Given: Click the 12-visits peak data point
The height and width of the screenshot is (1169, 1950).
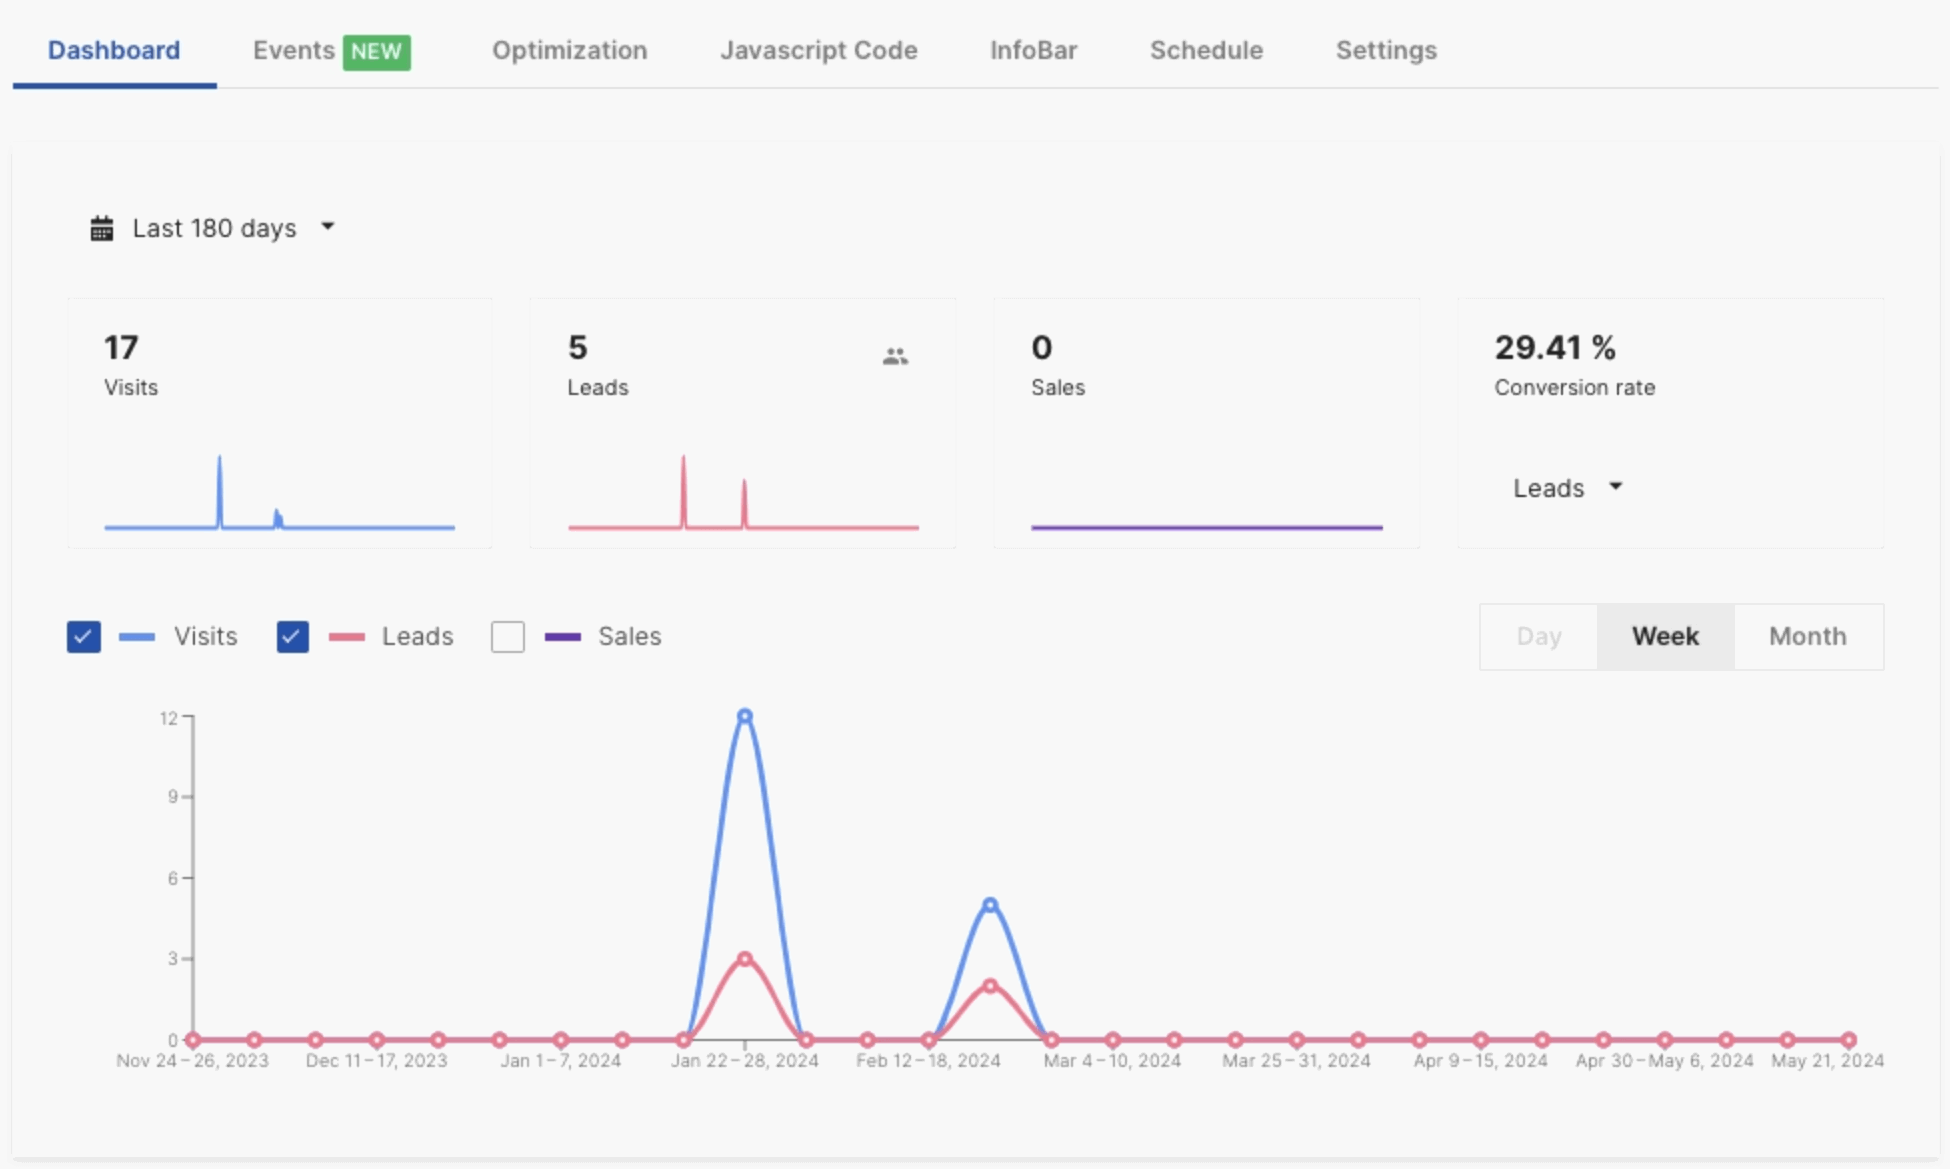Looking at the screenshot, I should [x=744, y=716].
